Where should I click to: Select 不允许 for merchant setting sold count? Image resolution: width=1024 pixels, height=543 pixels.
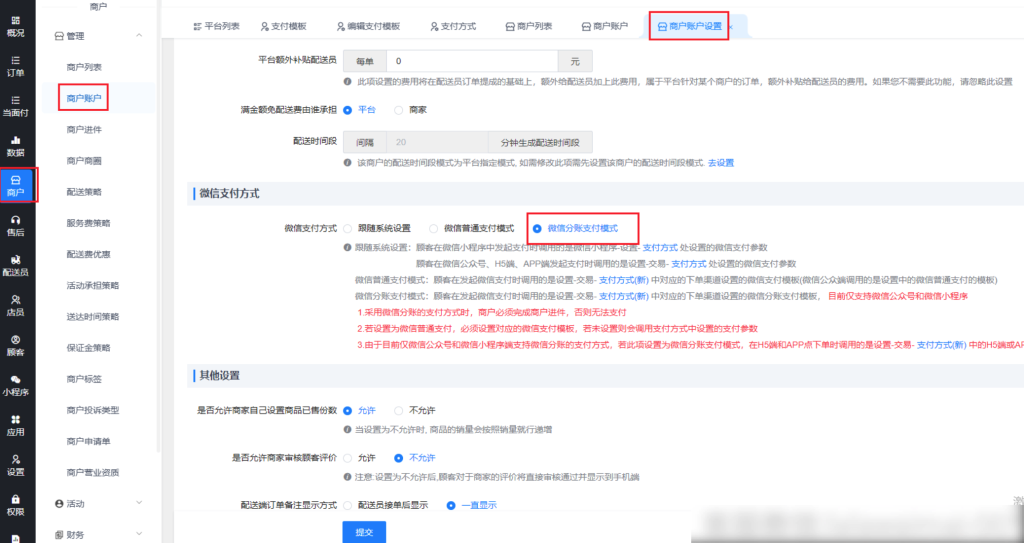point(398,410)
